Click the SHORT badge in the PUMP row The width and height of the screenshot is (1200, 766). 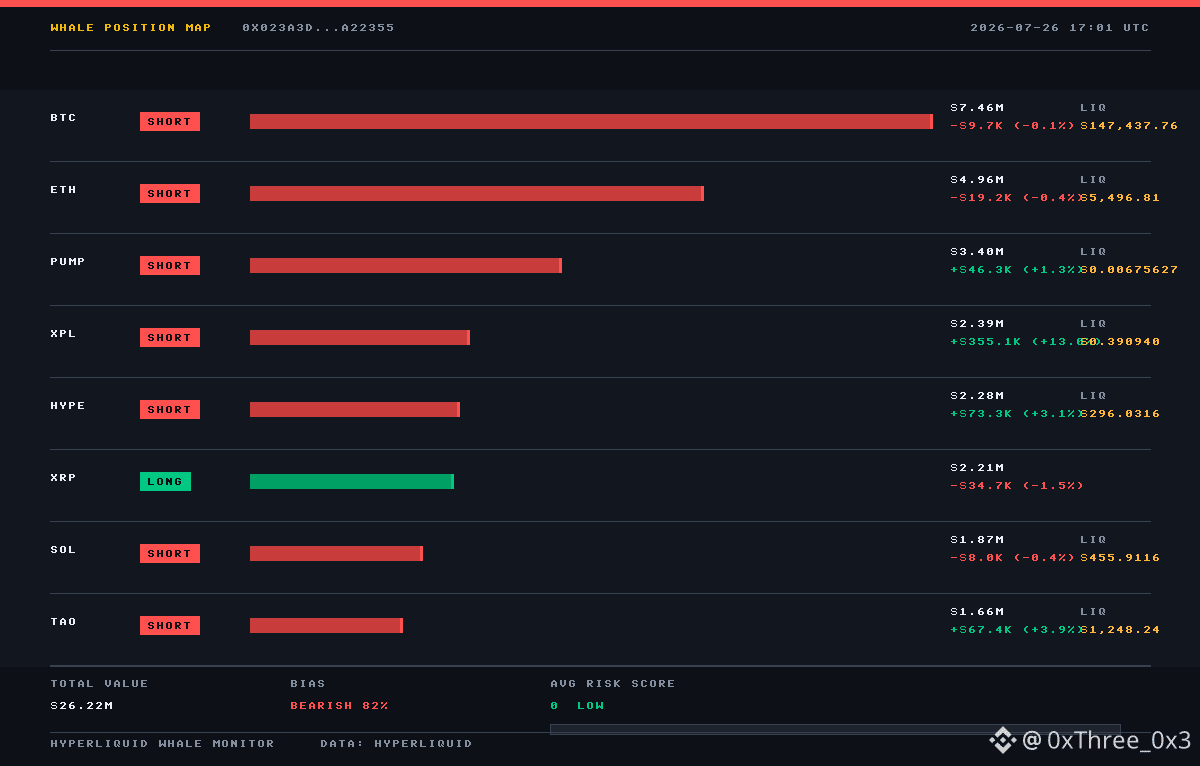click(170, 266)
